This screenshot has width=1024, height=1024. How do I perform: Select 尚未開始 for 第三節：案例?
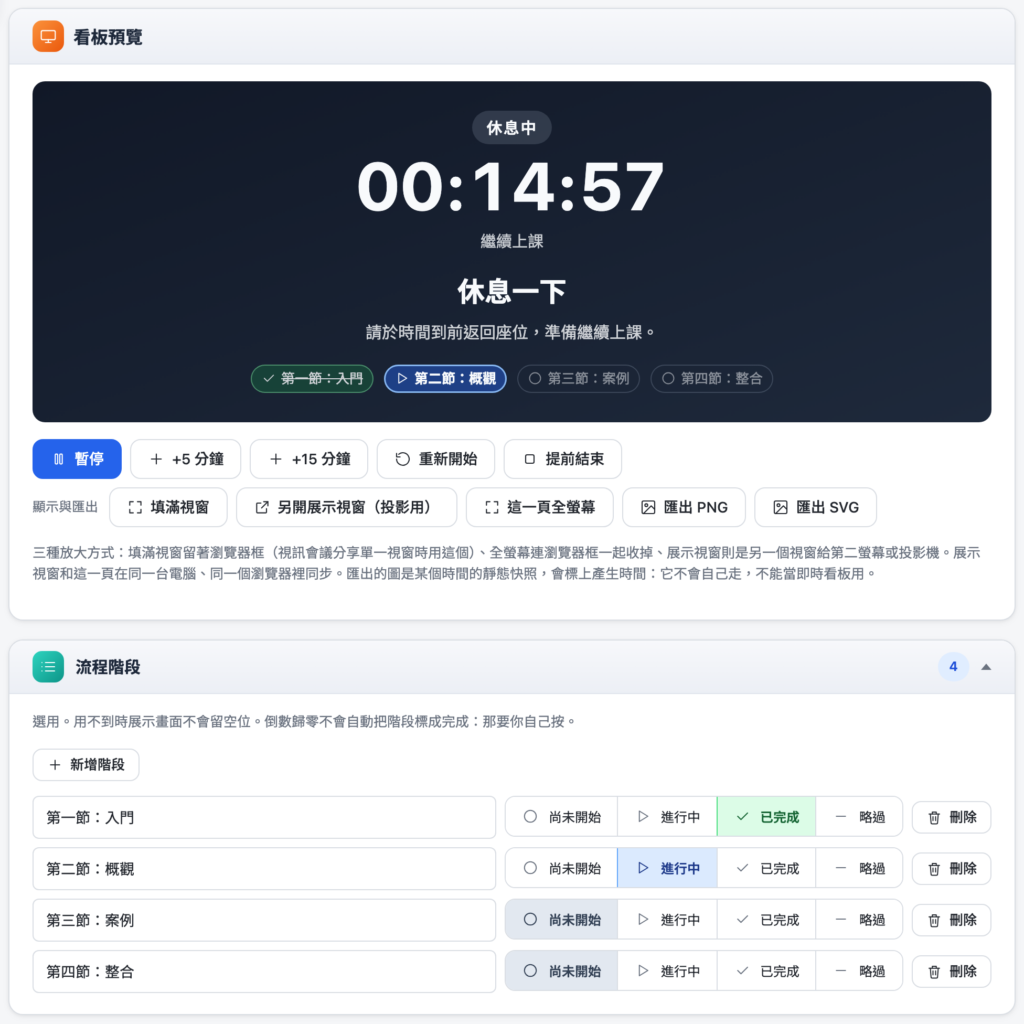tap(562, 920)
